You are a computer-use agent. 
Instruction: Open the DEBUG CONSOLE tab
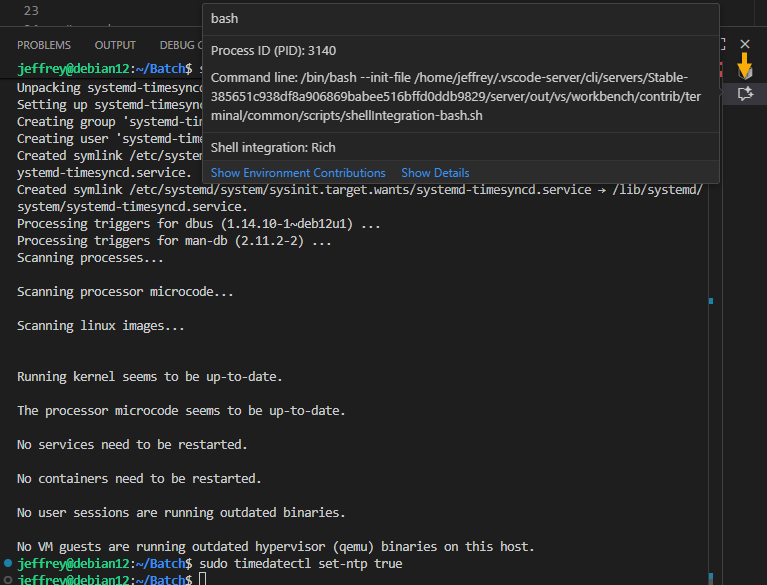pos(180,45)
